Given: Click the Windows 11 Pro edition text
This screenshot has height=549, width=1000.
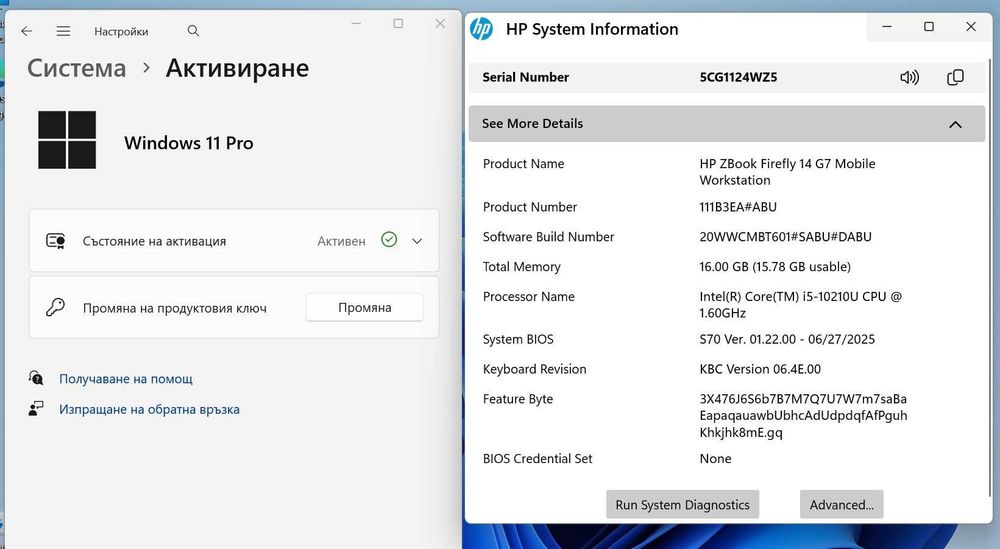Looking at the screenshot, I should (189, 143).
